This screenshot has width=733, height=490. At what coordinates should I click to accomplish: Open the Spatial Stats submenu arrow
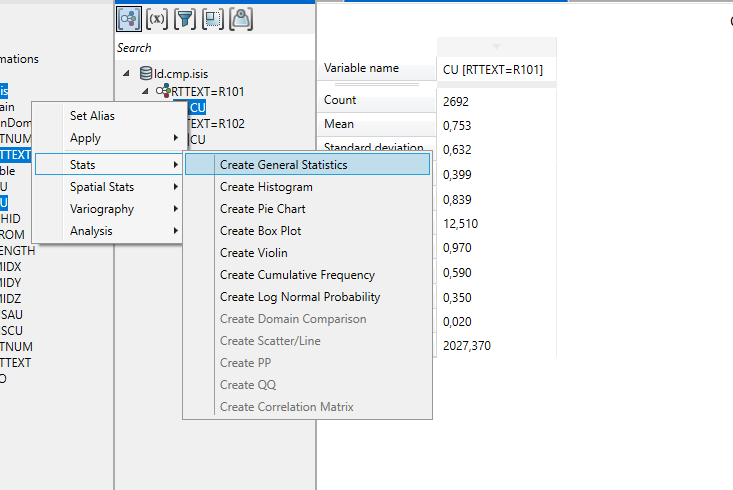[176, 187]
